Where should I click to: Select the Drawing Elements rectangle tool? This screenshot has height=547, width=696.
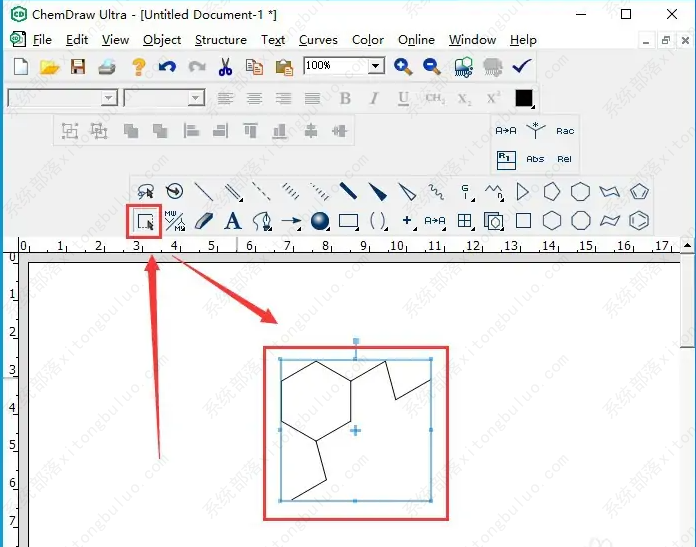point(349,221)
